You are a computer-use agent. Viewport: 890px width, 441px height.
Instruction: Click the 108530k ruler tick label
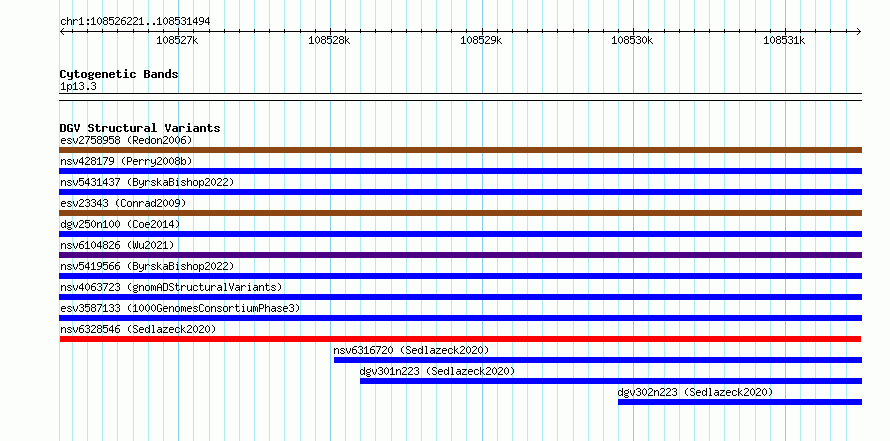coord(632,40)
